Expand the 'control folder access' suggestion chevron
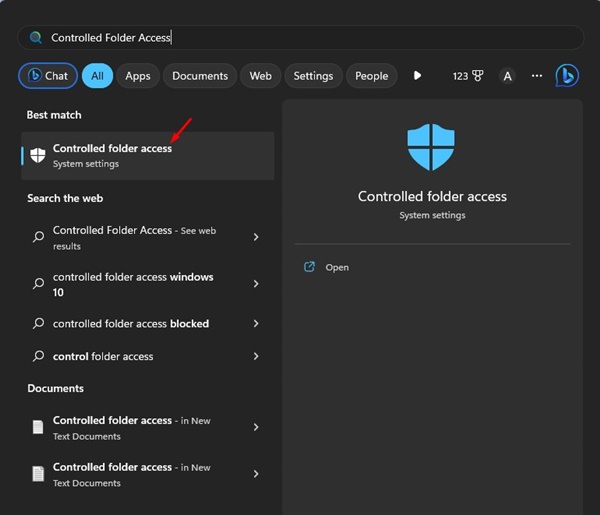Image resolution: width=600 pixels, height=515 pixels. pyautogui.click(x=256, y=356)
